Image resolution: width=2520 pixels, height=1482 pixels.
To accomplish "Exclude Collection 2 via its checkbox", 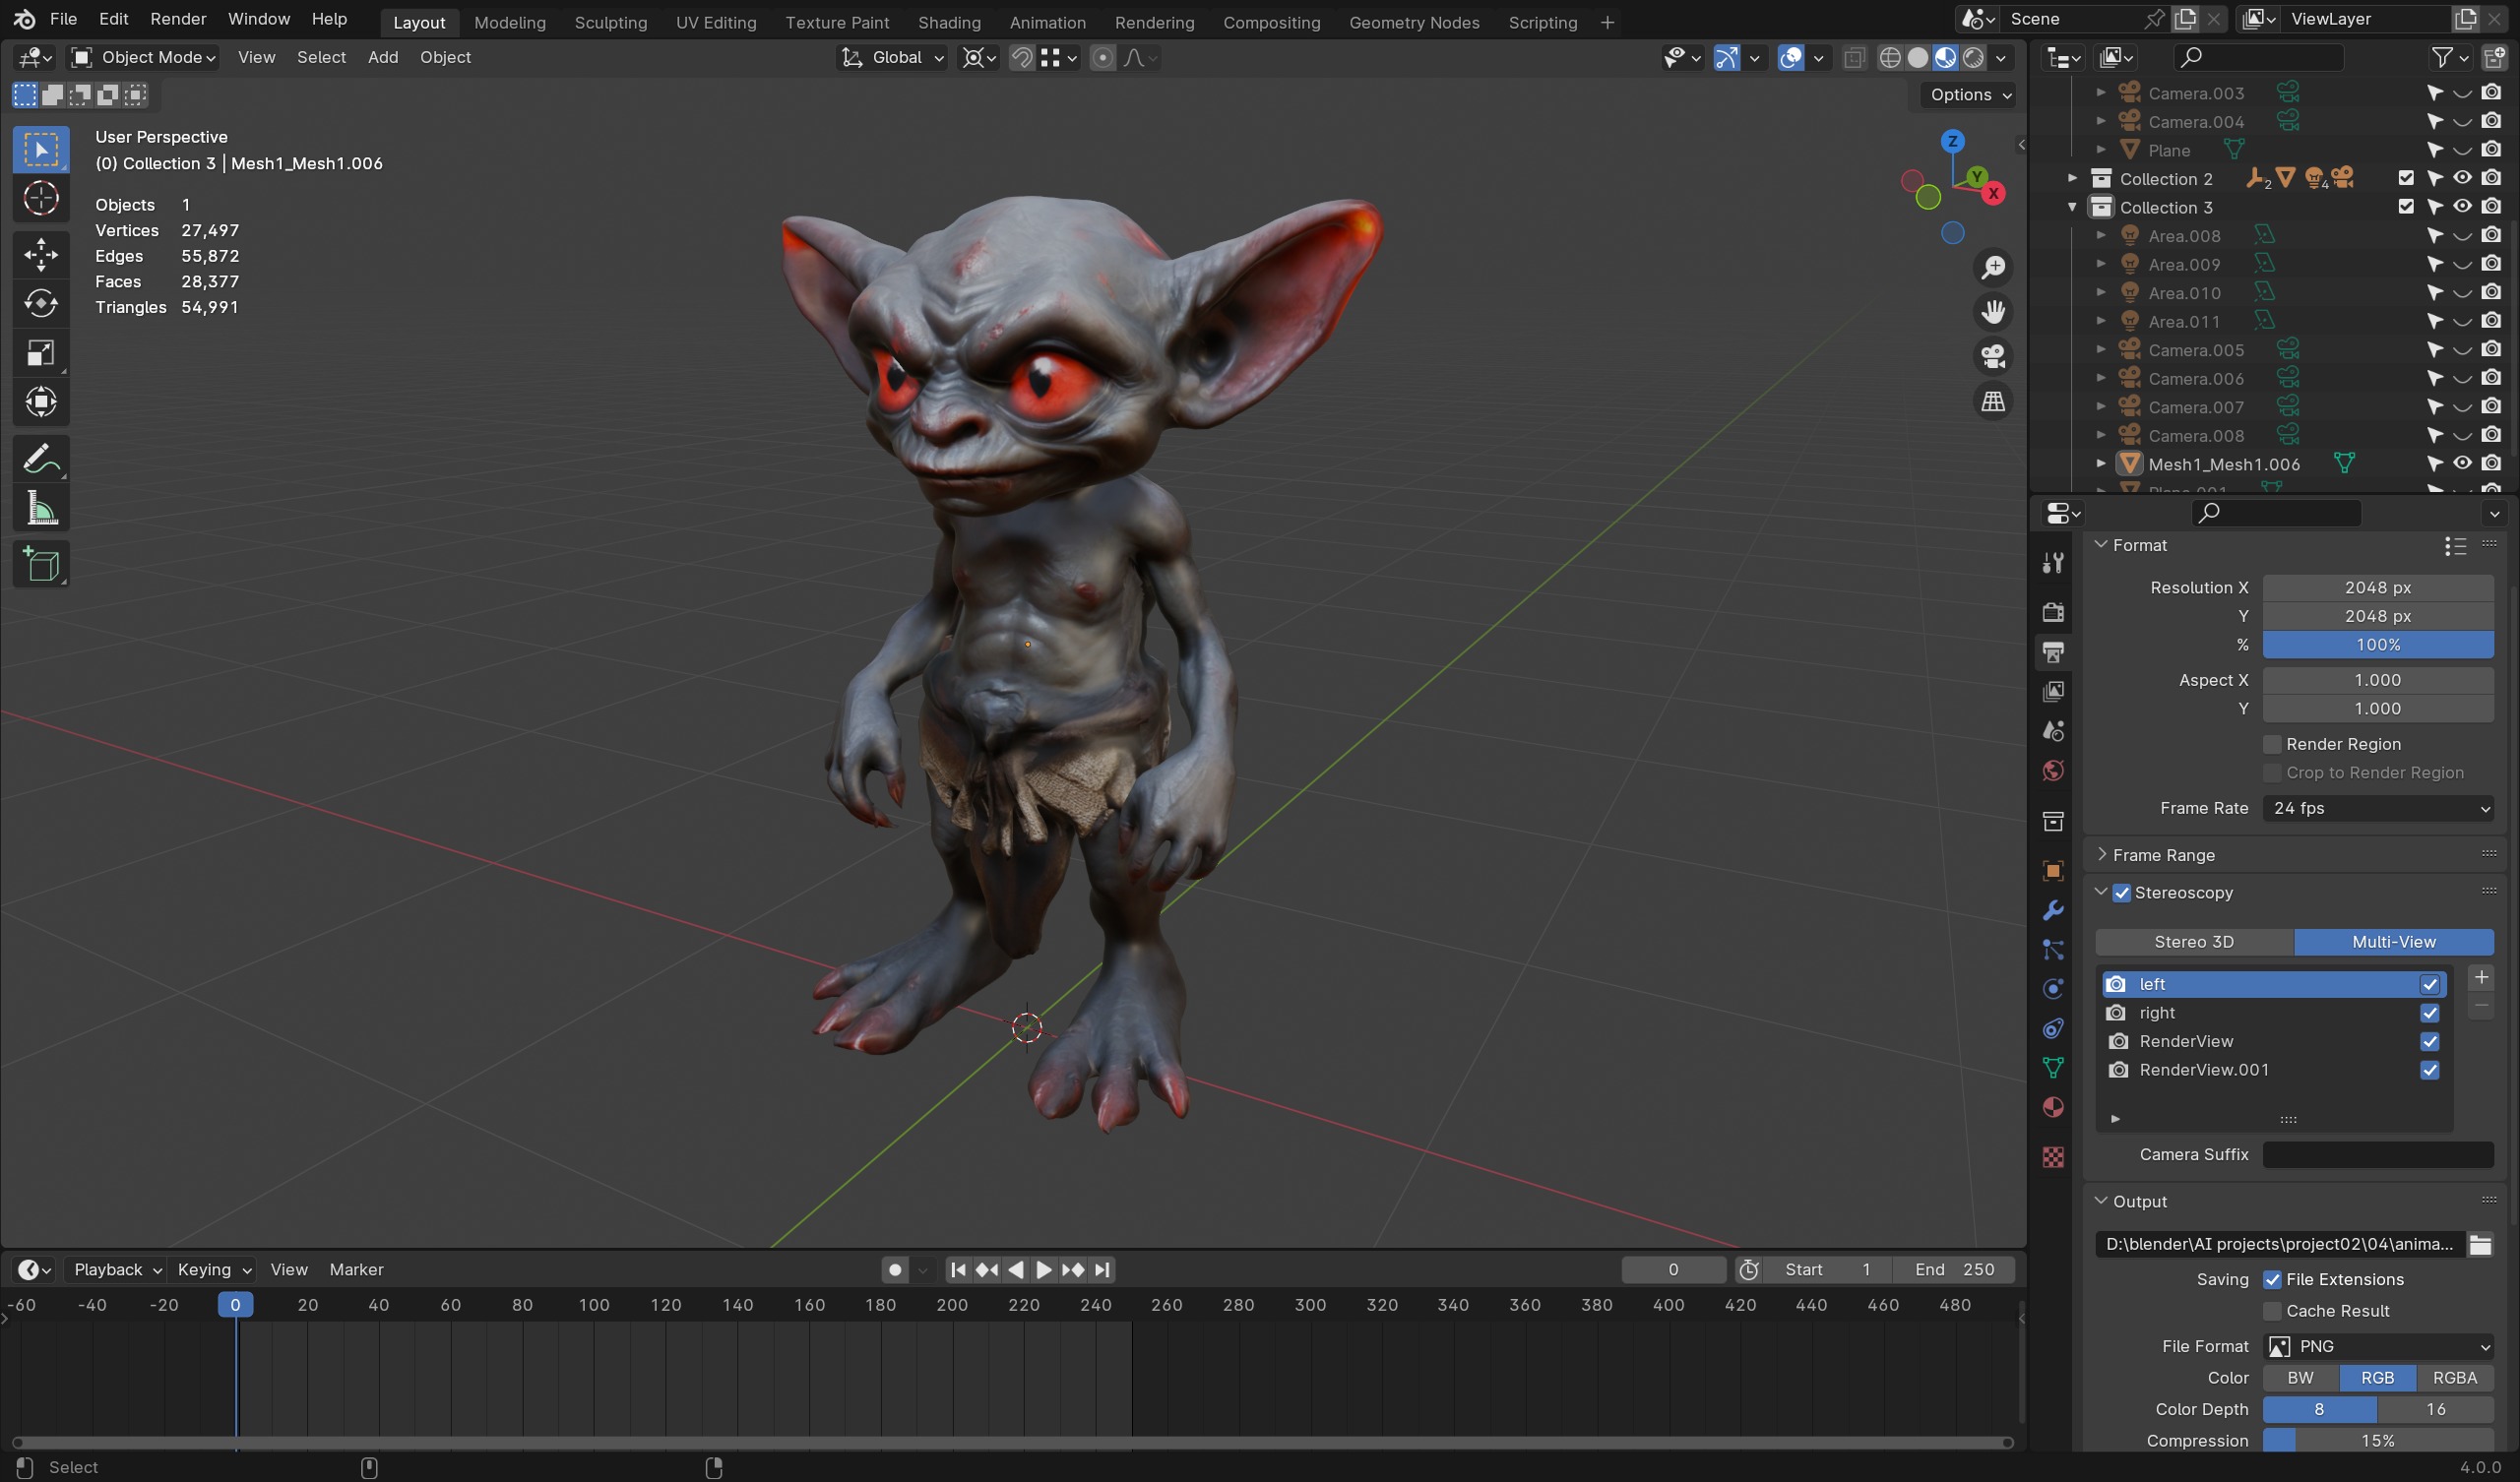I will [2406, 179].
